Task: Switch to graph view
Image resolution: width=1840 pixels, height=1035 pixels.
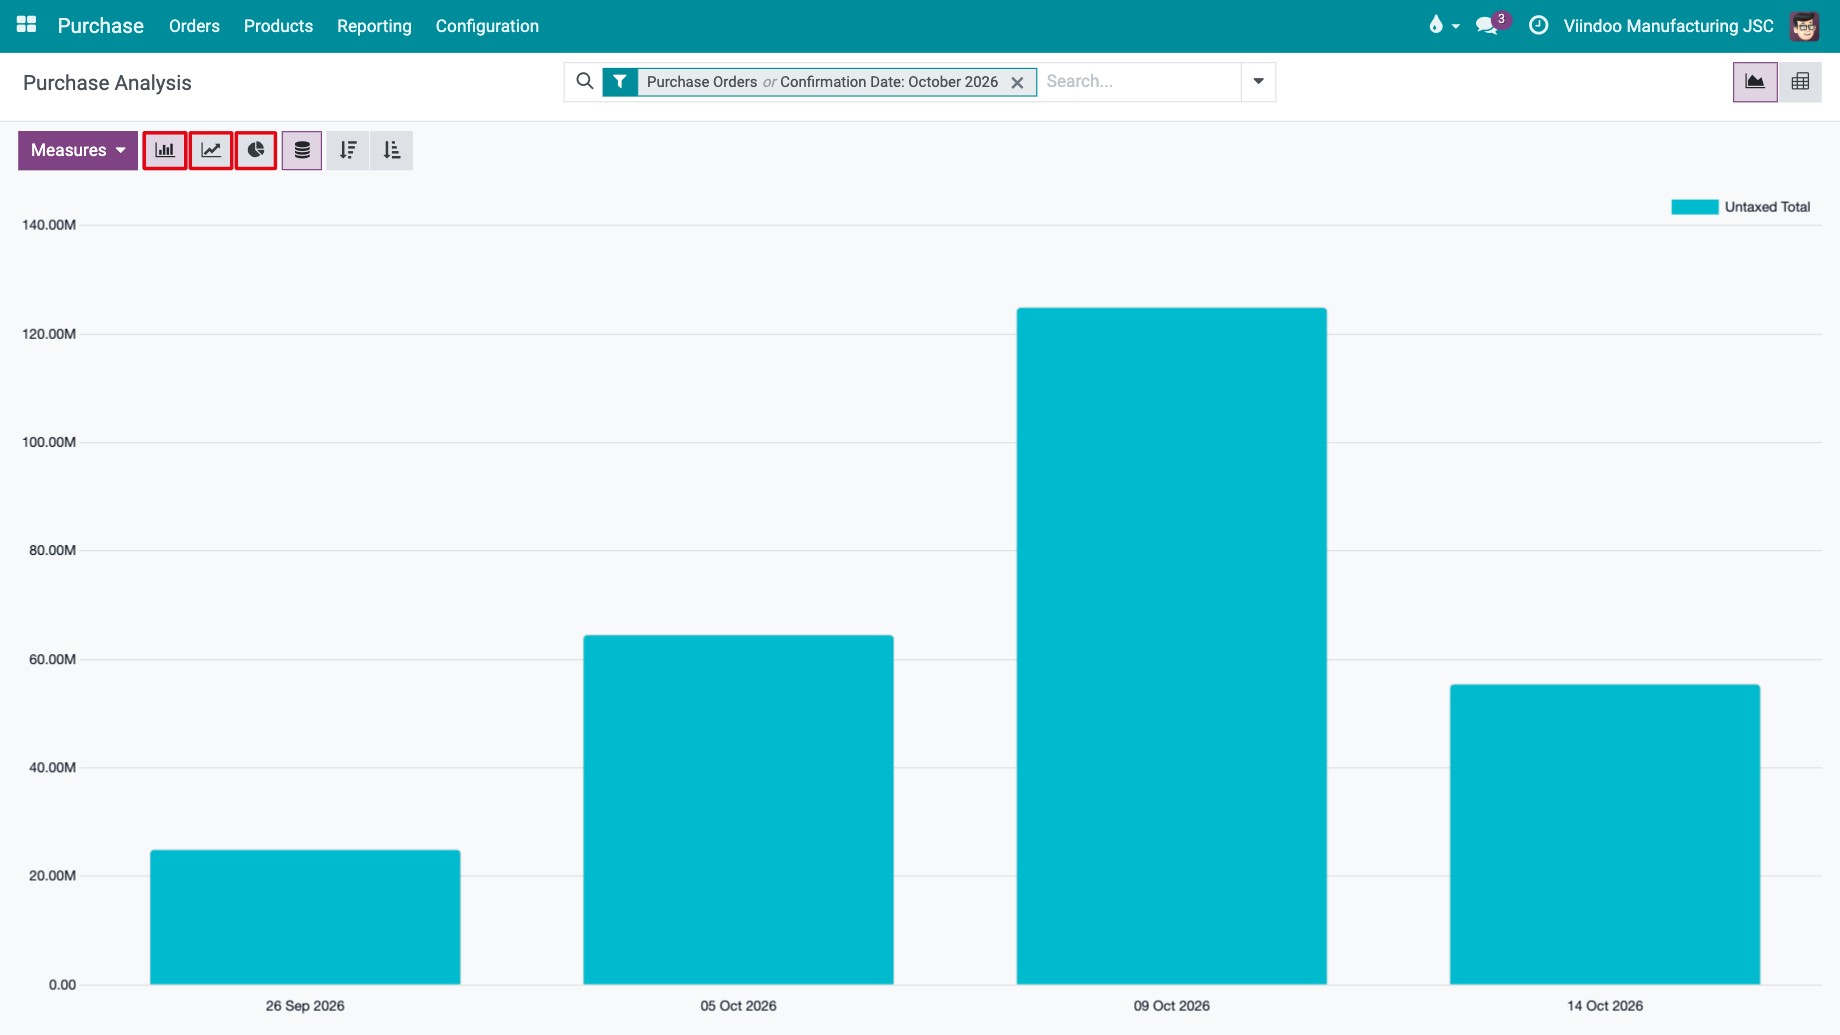Action: tap(1755, 82)
